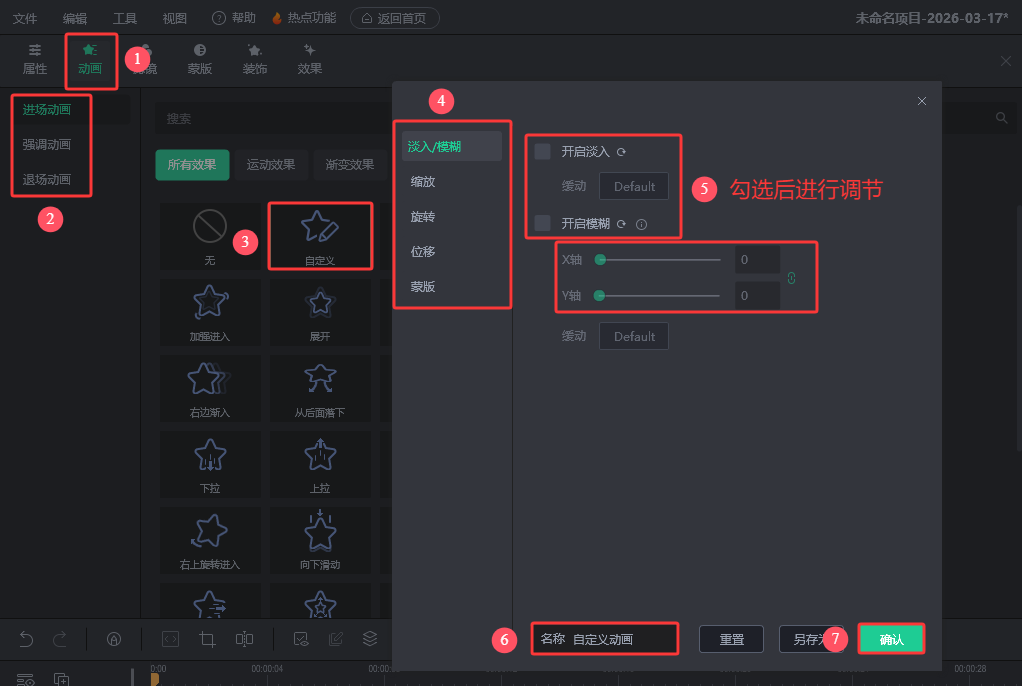1022x686 pixels.
Task: Click the 确认 confirm button
Action: 891,639
